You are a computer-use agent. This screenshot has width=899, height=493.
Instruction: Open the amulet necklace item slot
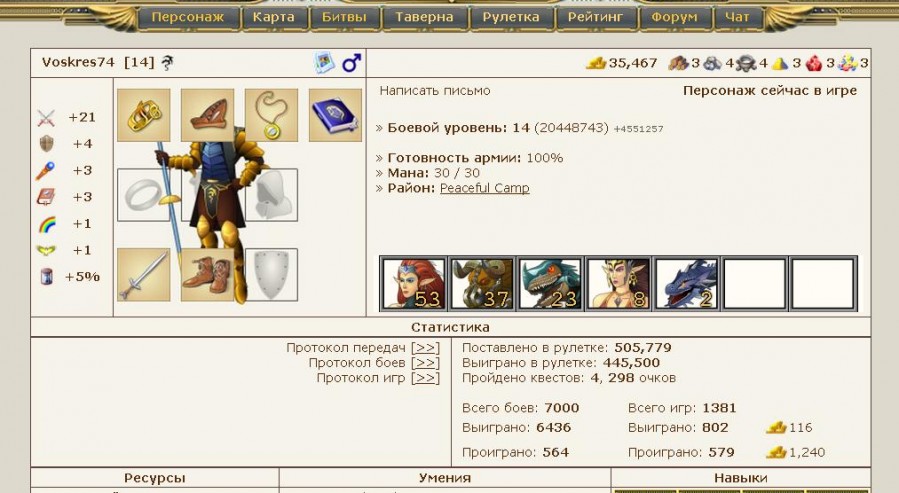pos(271,115)
